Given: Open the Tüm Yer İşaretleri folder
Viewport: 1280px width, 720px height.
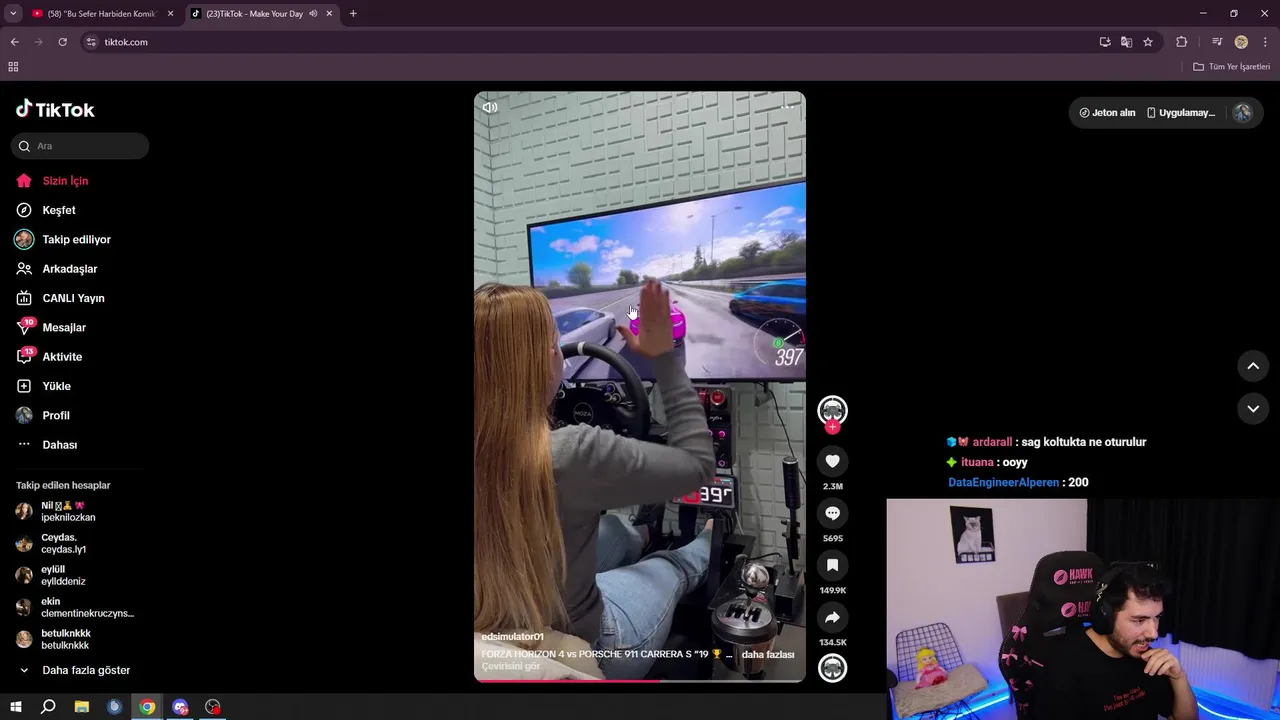Looking at the screenshot, I should pyautogui.click(x=1232, y=67).
